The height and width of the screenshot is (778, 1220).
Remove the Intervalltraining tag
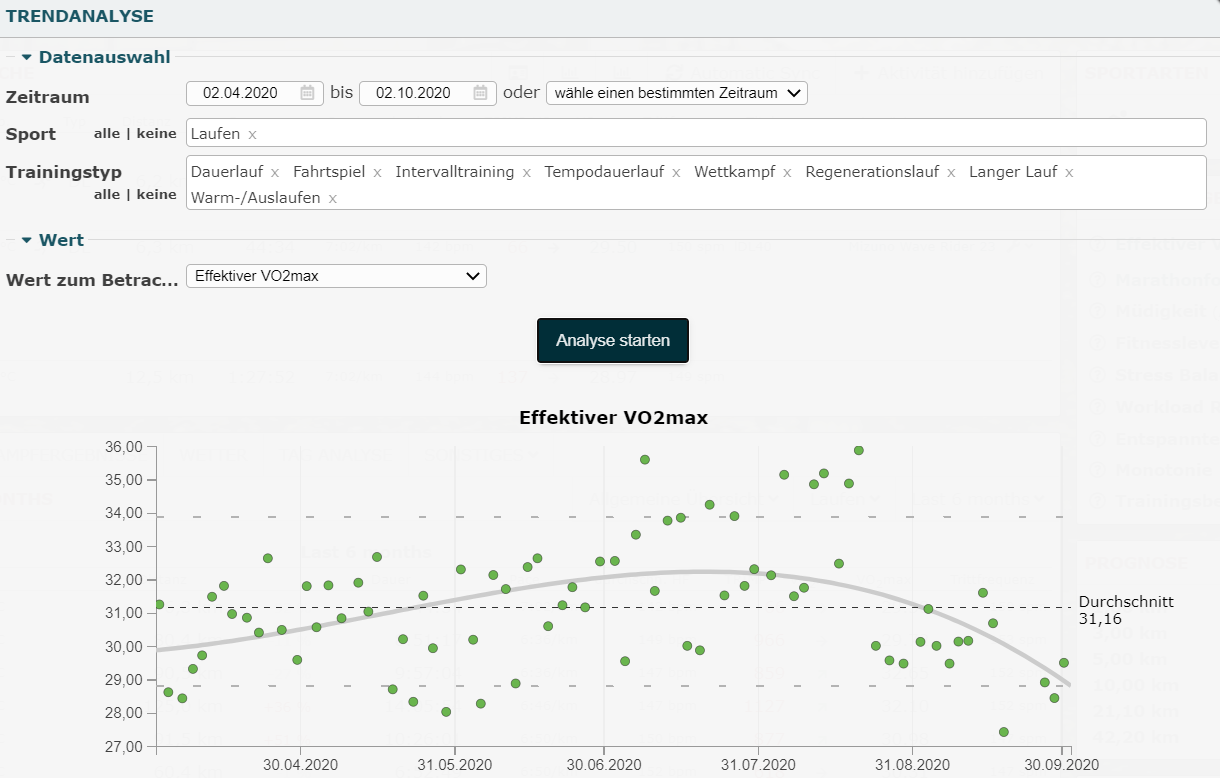click(x=526, y=173)
